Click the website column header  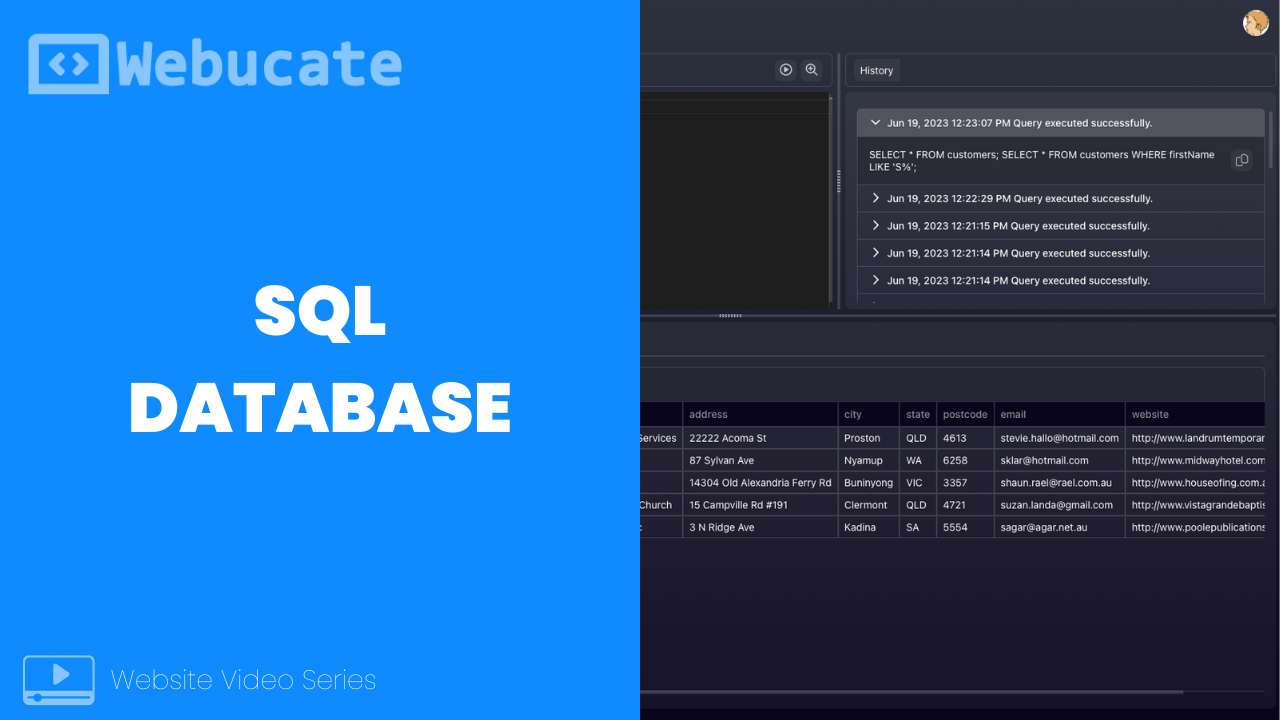coord(1195,414)
